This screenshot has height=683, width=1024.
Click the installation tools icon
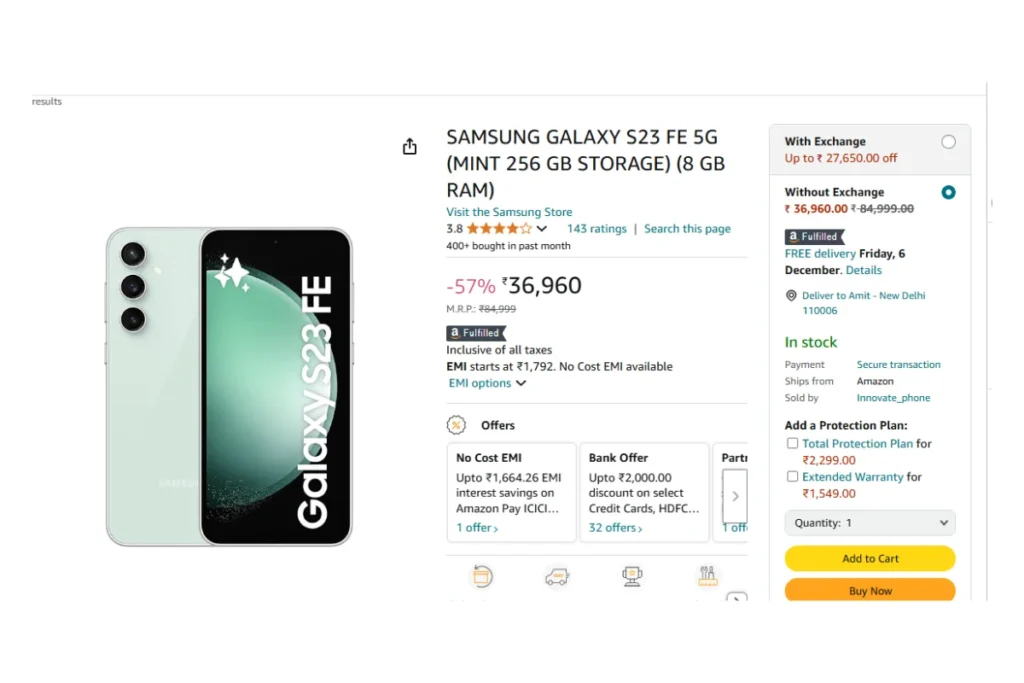pos(707,575)
